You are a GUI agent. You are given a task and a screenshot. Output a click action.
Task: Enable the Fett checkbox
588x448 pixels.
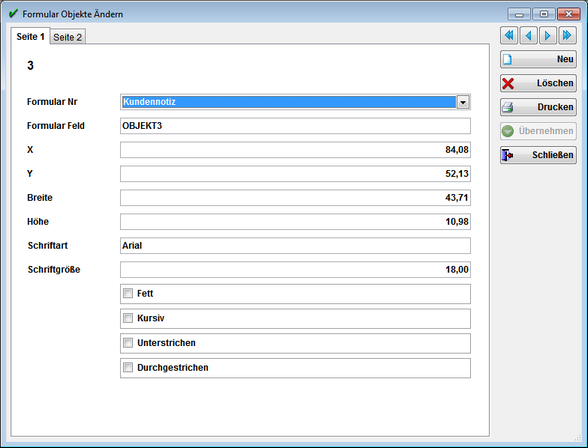pyautogui.click(x=128, y=293)
